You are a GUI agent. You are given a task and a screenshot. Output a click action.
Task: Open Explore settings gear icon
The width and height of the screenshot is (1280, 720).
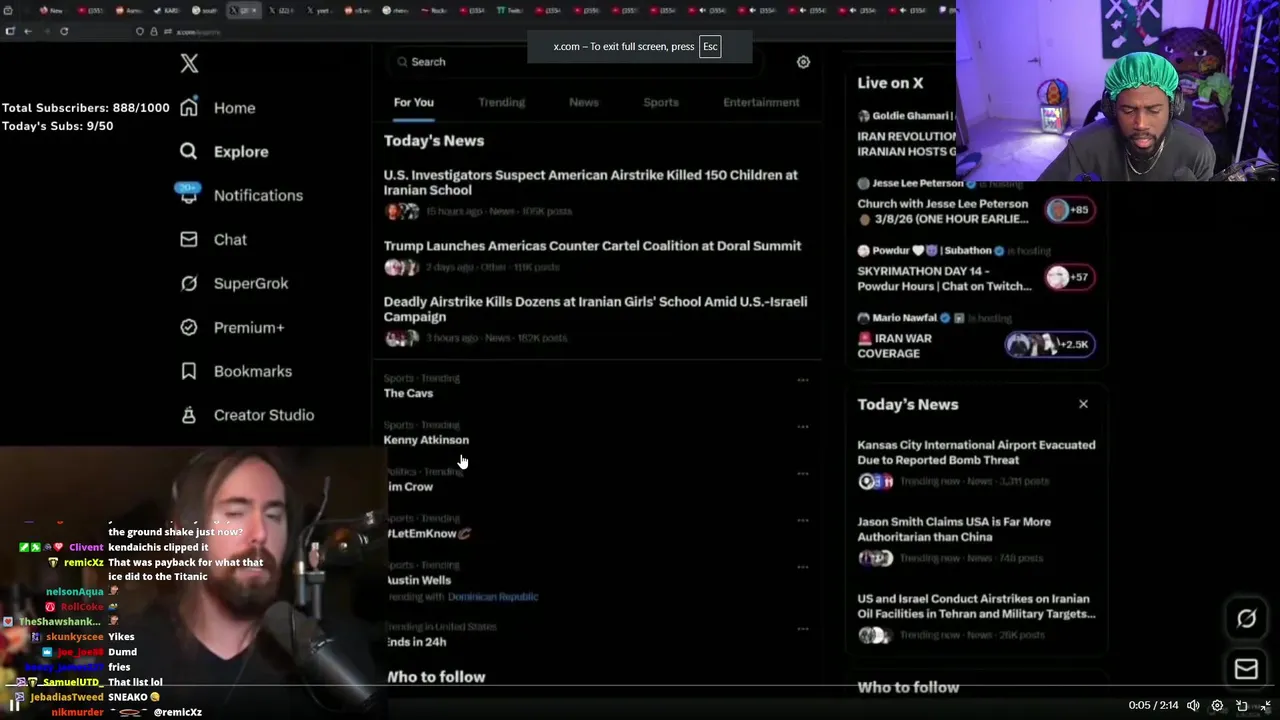(x=803, y=62)
